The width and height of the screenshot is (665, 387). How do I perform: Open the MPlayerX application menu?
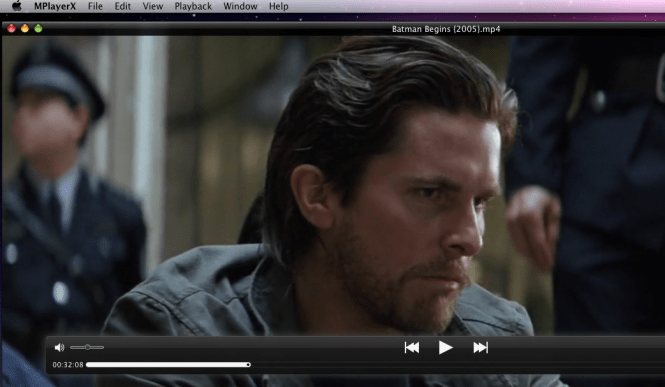pos(55,6)
